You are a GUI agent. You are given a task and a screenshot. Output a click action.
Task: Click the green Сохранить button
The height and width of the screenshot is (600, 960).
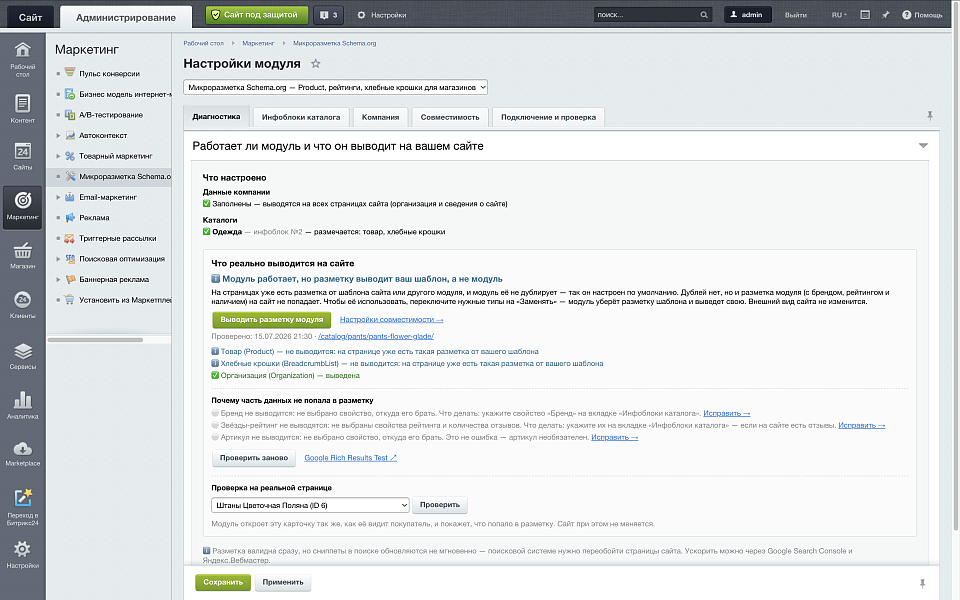point(223,582)
